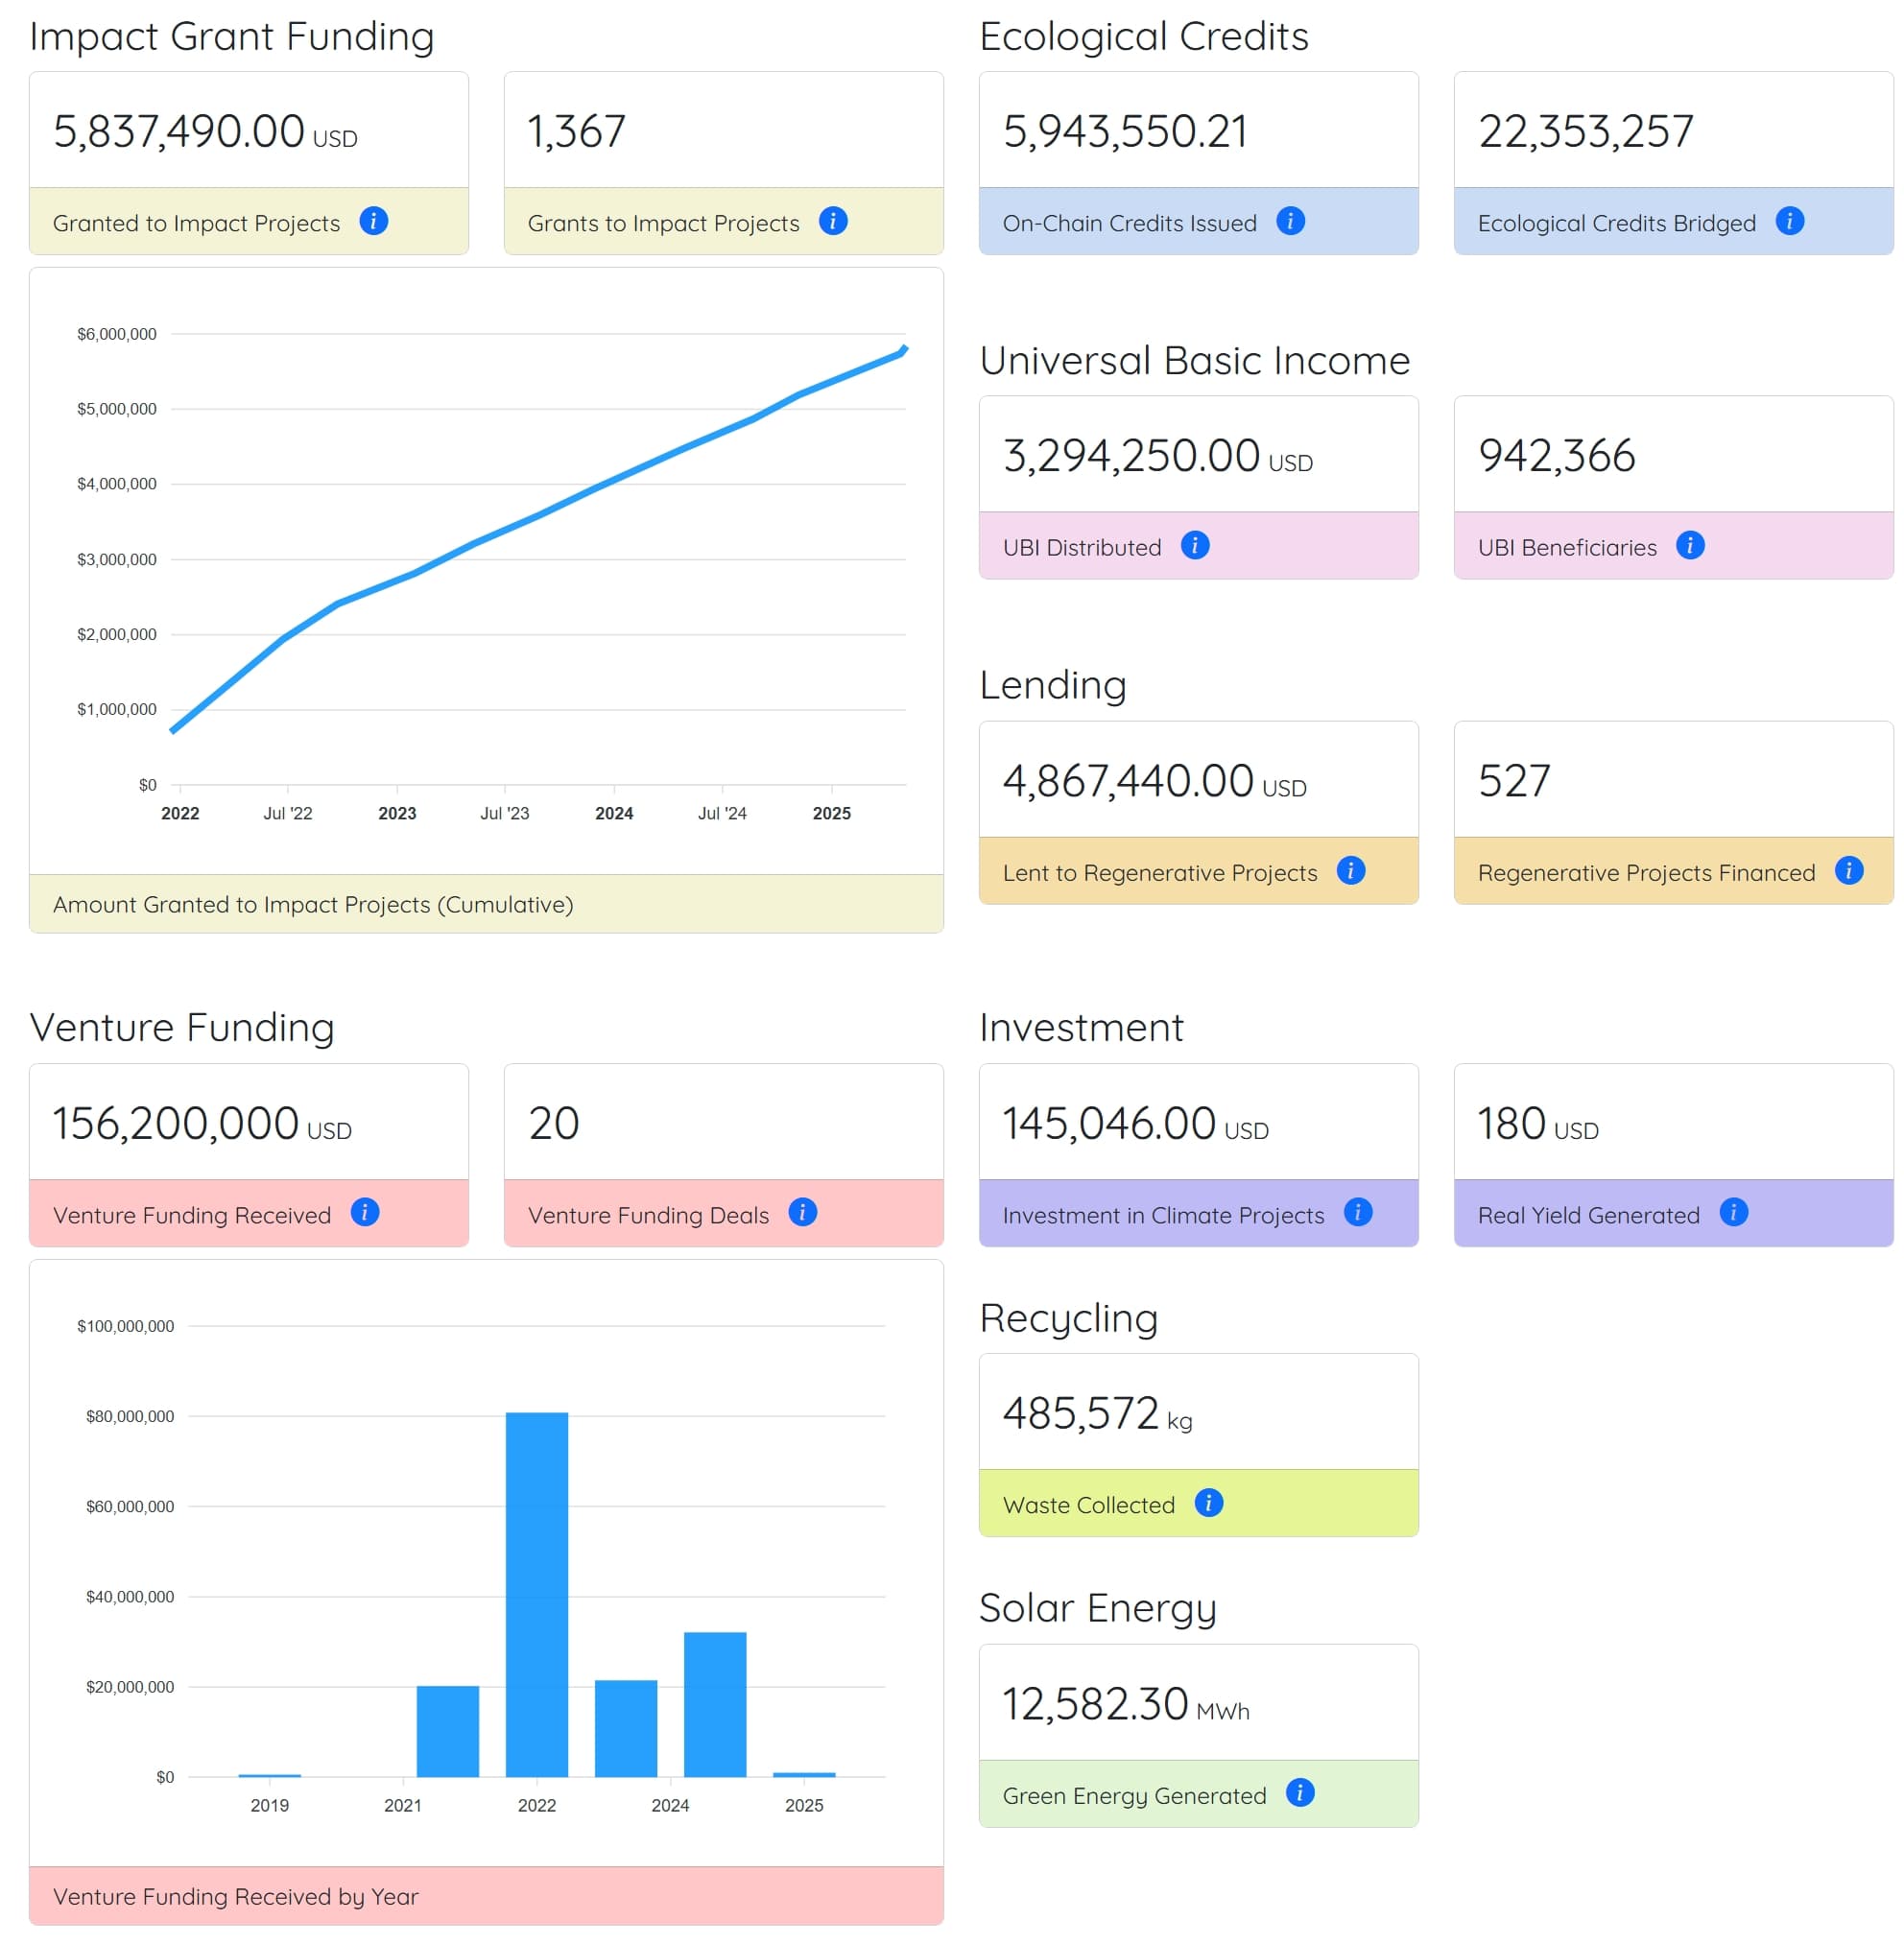This screenshot has height=1944, width=1904.
Task: Click the UBI Distributed info icon
Action: tap(1195, 545)
